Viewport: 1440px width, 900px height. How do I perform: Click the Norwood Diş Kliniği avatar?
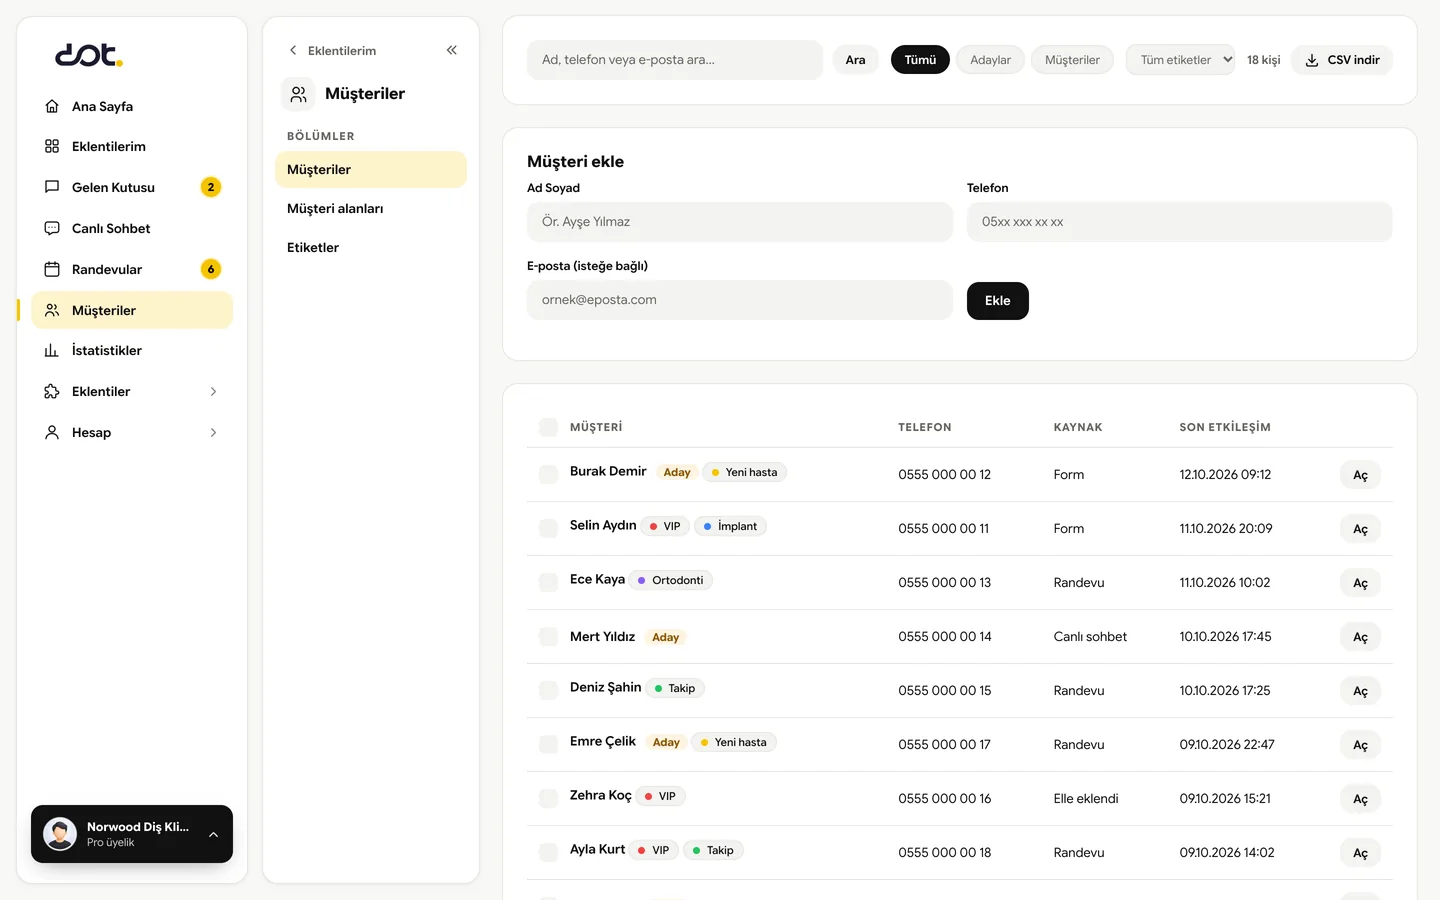click(x=60, y=834)
